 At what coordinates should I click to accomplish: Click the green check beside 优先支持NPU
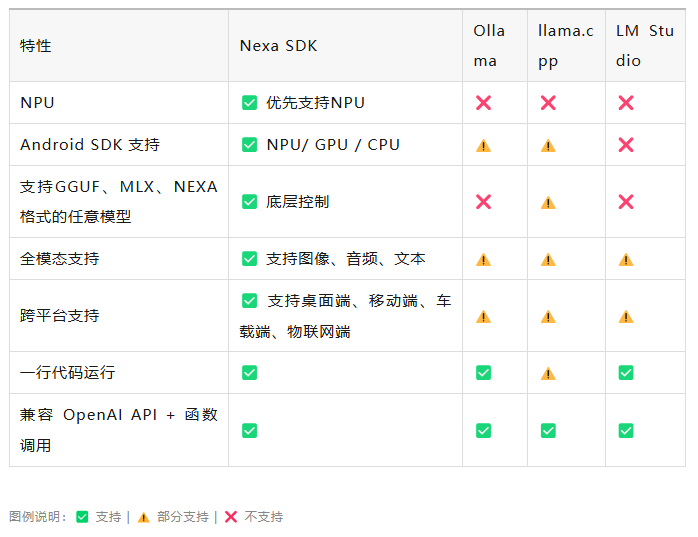tap(249, 103)
